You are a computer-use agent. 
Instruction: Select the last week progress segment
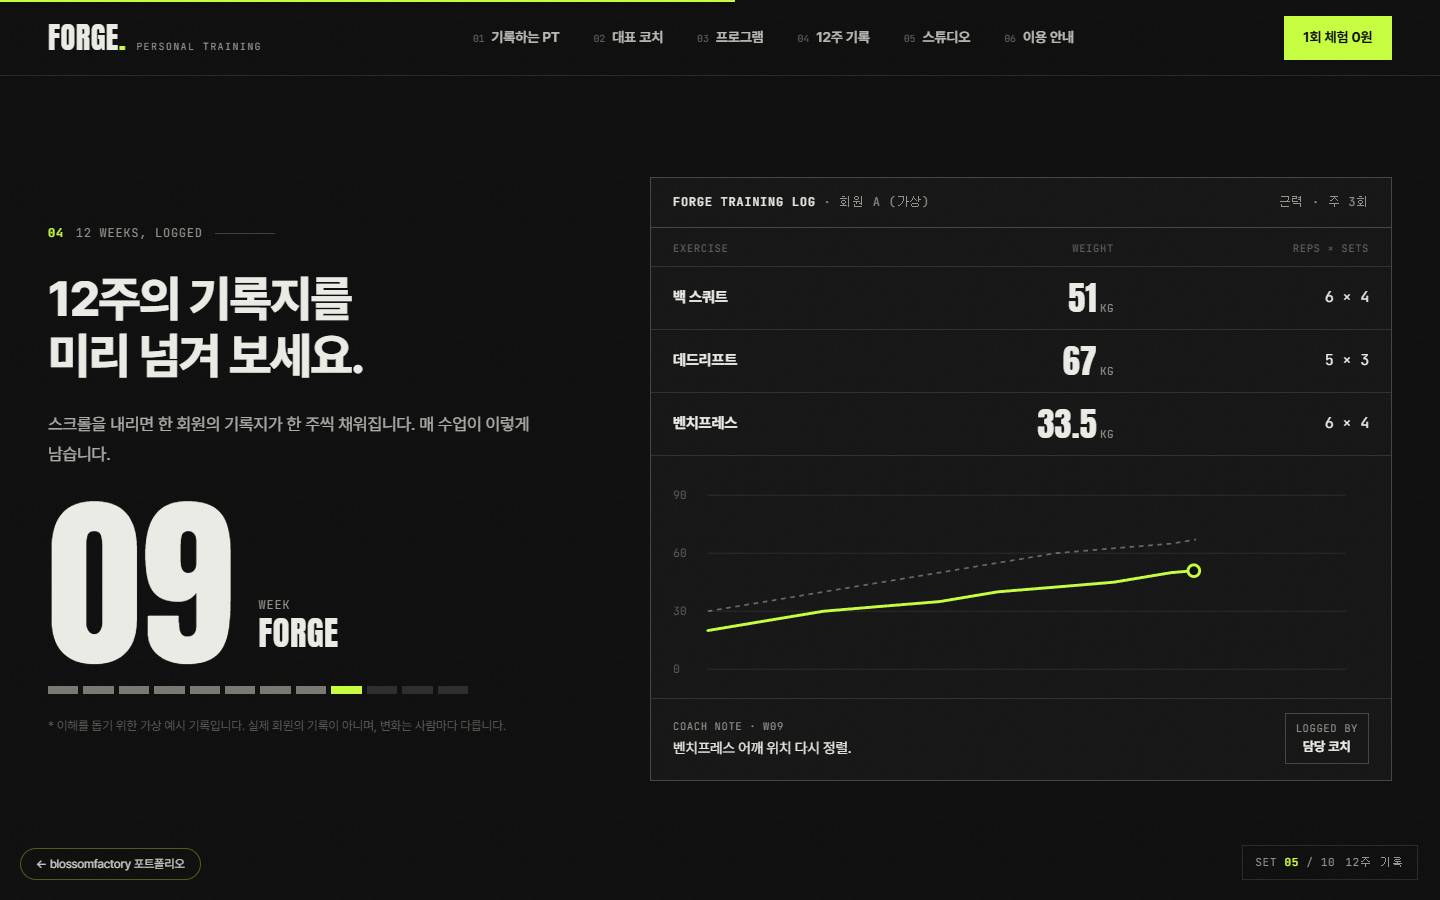click(453, 690)
